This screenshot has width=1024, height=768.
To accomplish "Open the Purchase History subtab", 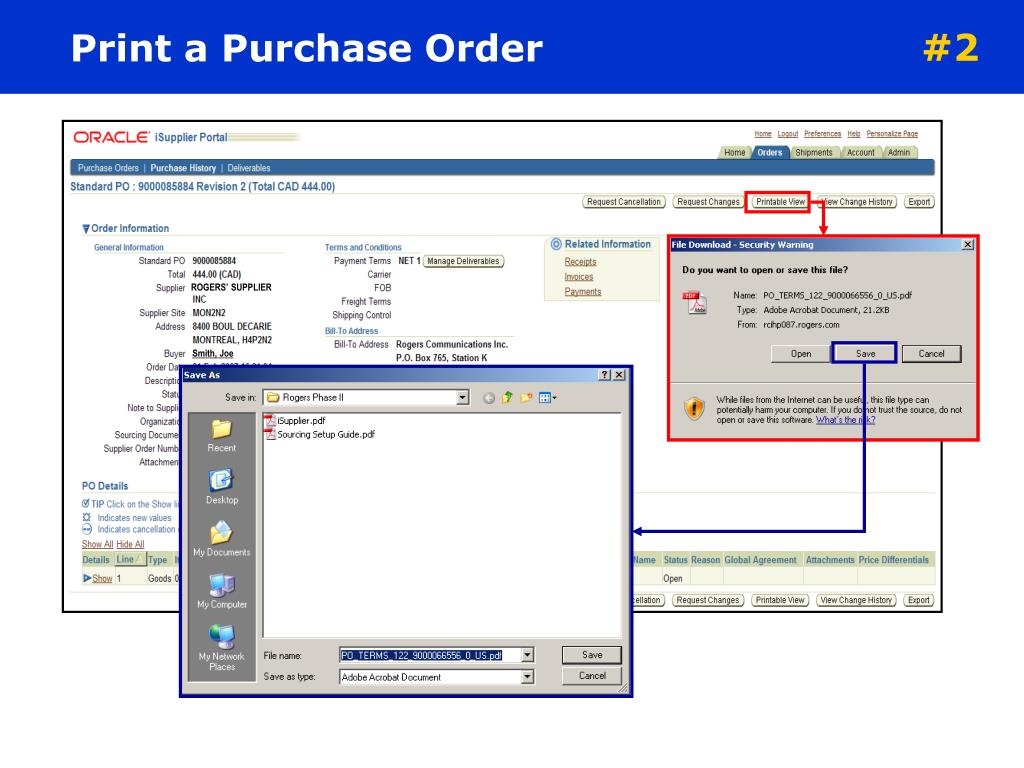I will [183, 168].
